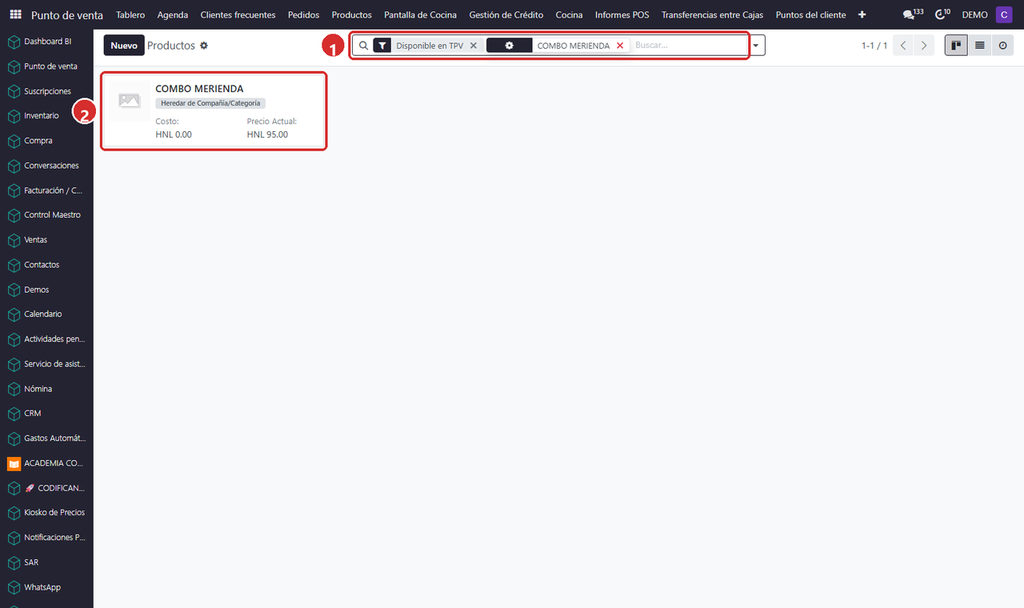The width and height of the screenshot is (1024, 608).
Task: Open Pantalla de Cocina menu
Action: pyautogui.click(x=421, y=14)
